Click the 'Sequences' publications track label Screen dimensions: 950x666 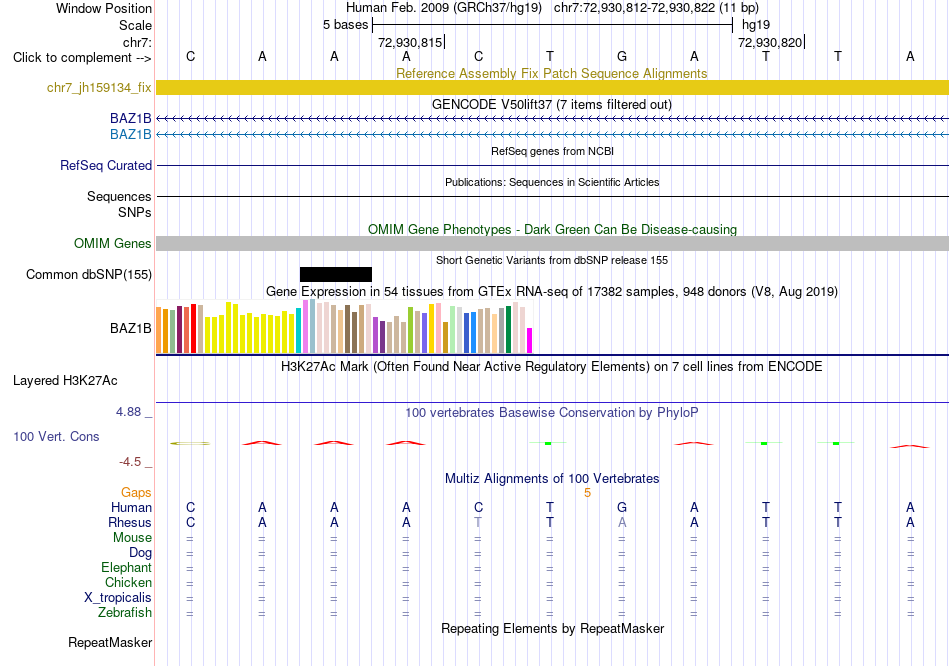[x=119, y=196]
